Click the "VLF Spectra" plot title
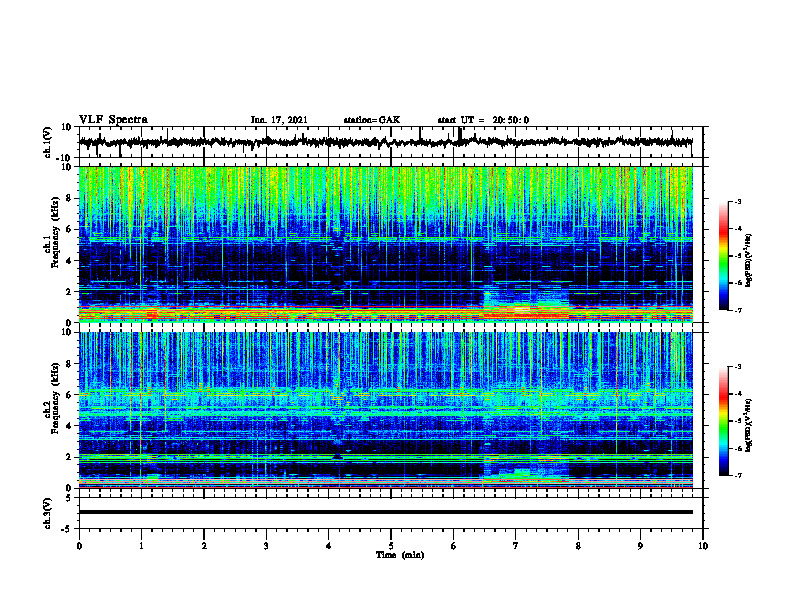The height and width of the screenshot is (612, 792). [113, 120]
